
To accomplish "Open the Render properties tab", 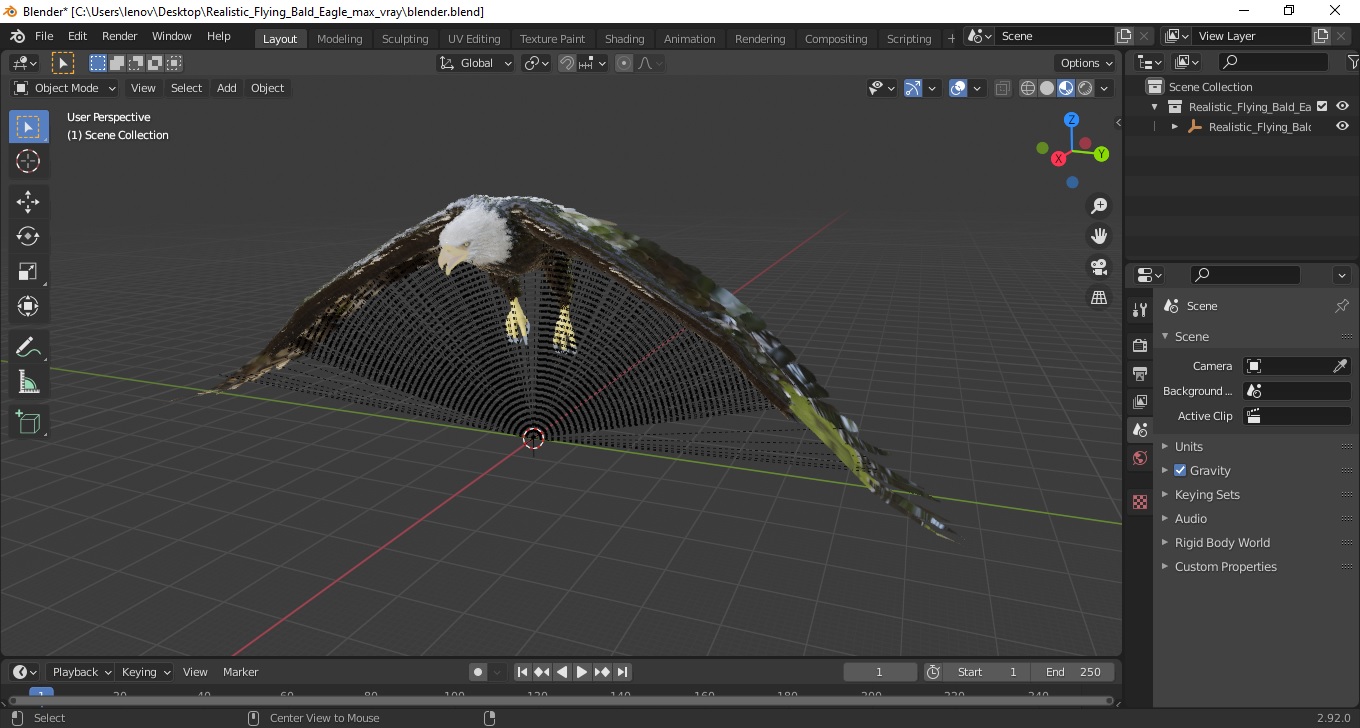I will click(1139, 345).
